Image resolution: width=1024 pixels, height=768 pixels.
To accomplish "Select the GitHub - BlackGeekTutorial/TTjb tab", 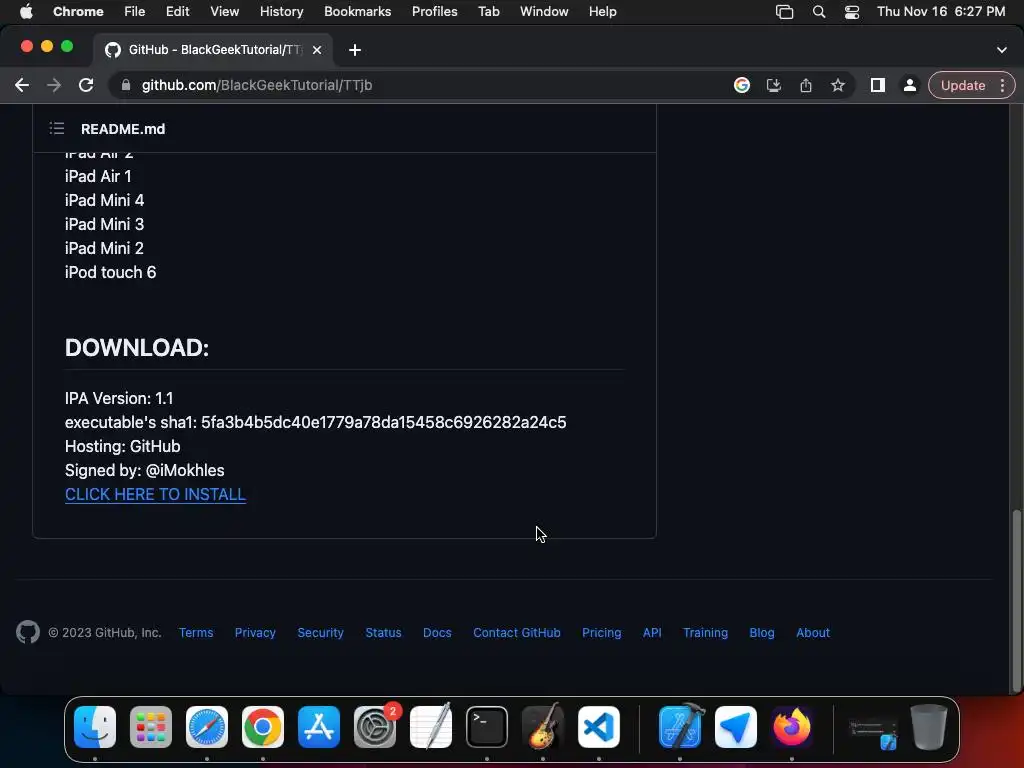I will [x=214, y=50].
